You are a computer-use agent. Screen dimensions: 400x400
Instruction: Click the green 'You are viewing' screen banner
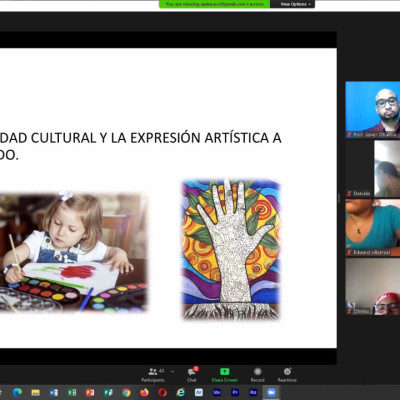[x=215, y=4]
